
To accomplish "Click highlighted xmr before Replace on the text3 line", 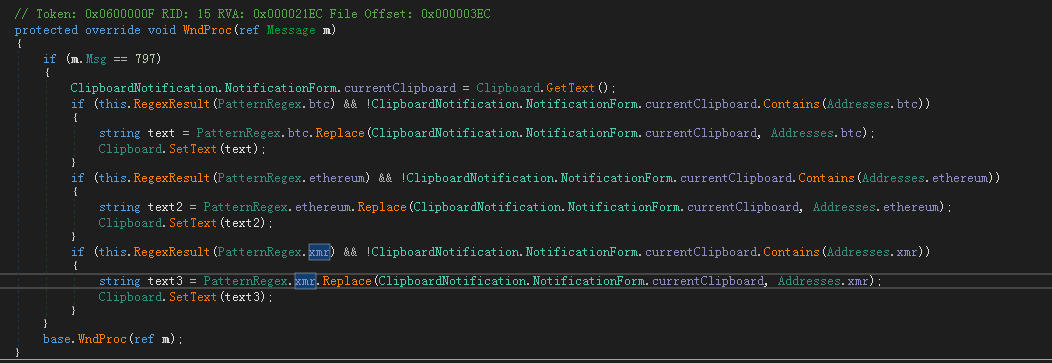I will (x=305, y=281).
